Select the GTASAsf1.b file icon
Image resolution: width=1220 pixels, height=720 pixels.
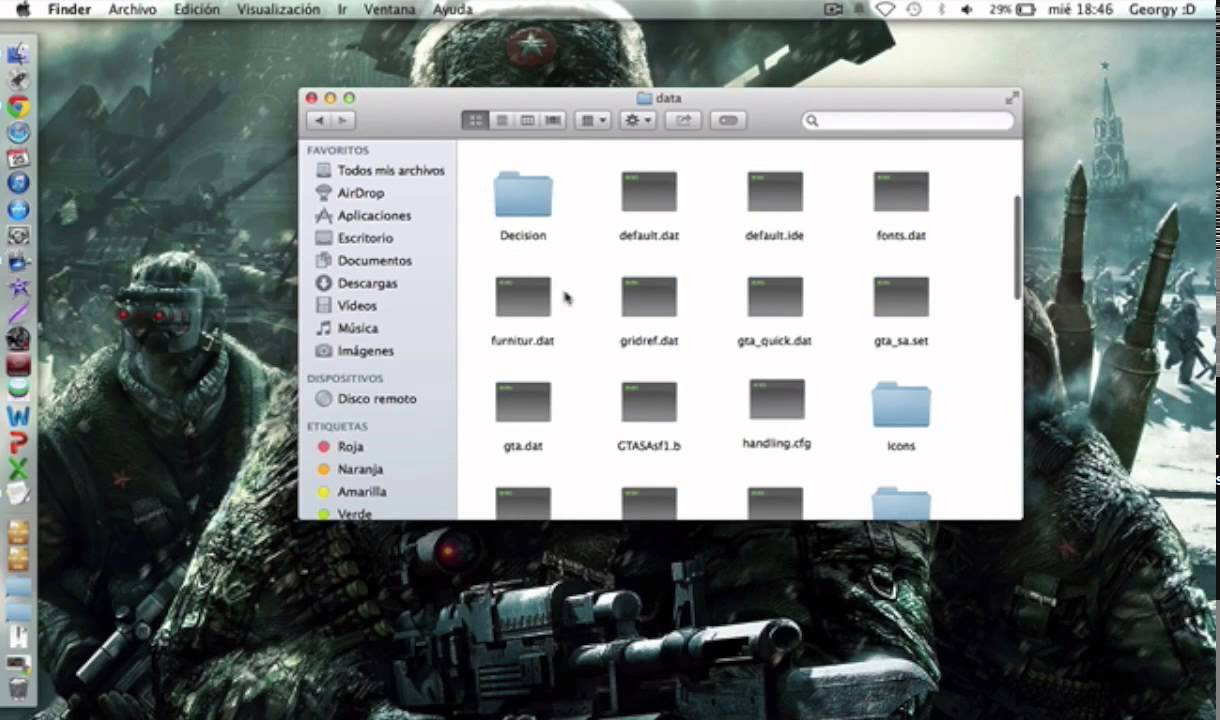(x=649, y=402)
